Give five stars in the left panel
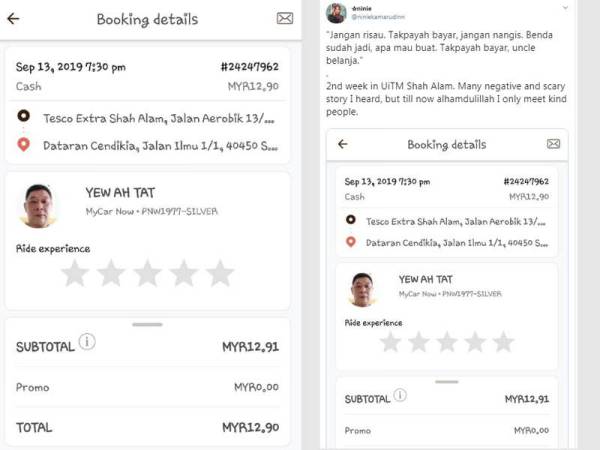This screenshot has width=600, height=450. click(220, 273)
